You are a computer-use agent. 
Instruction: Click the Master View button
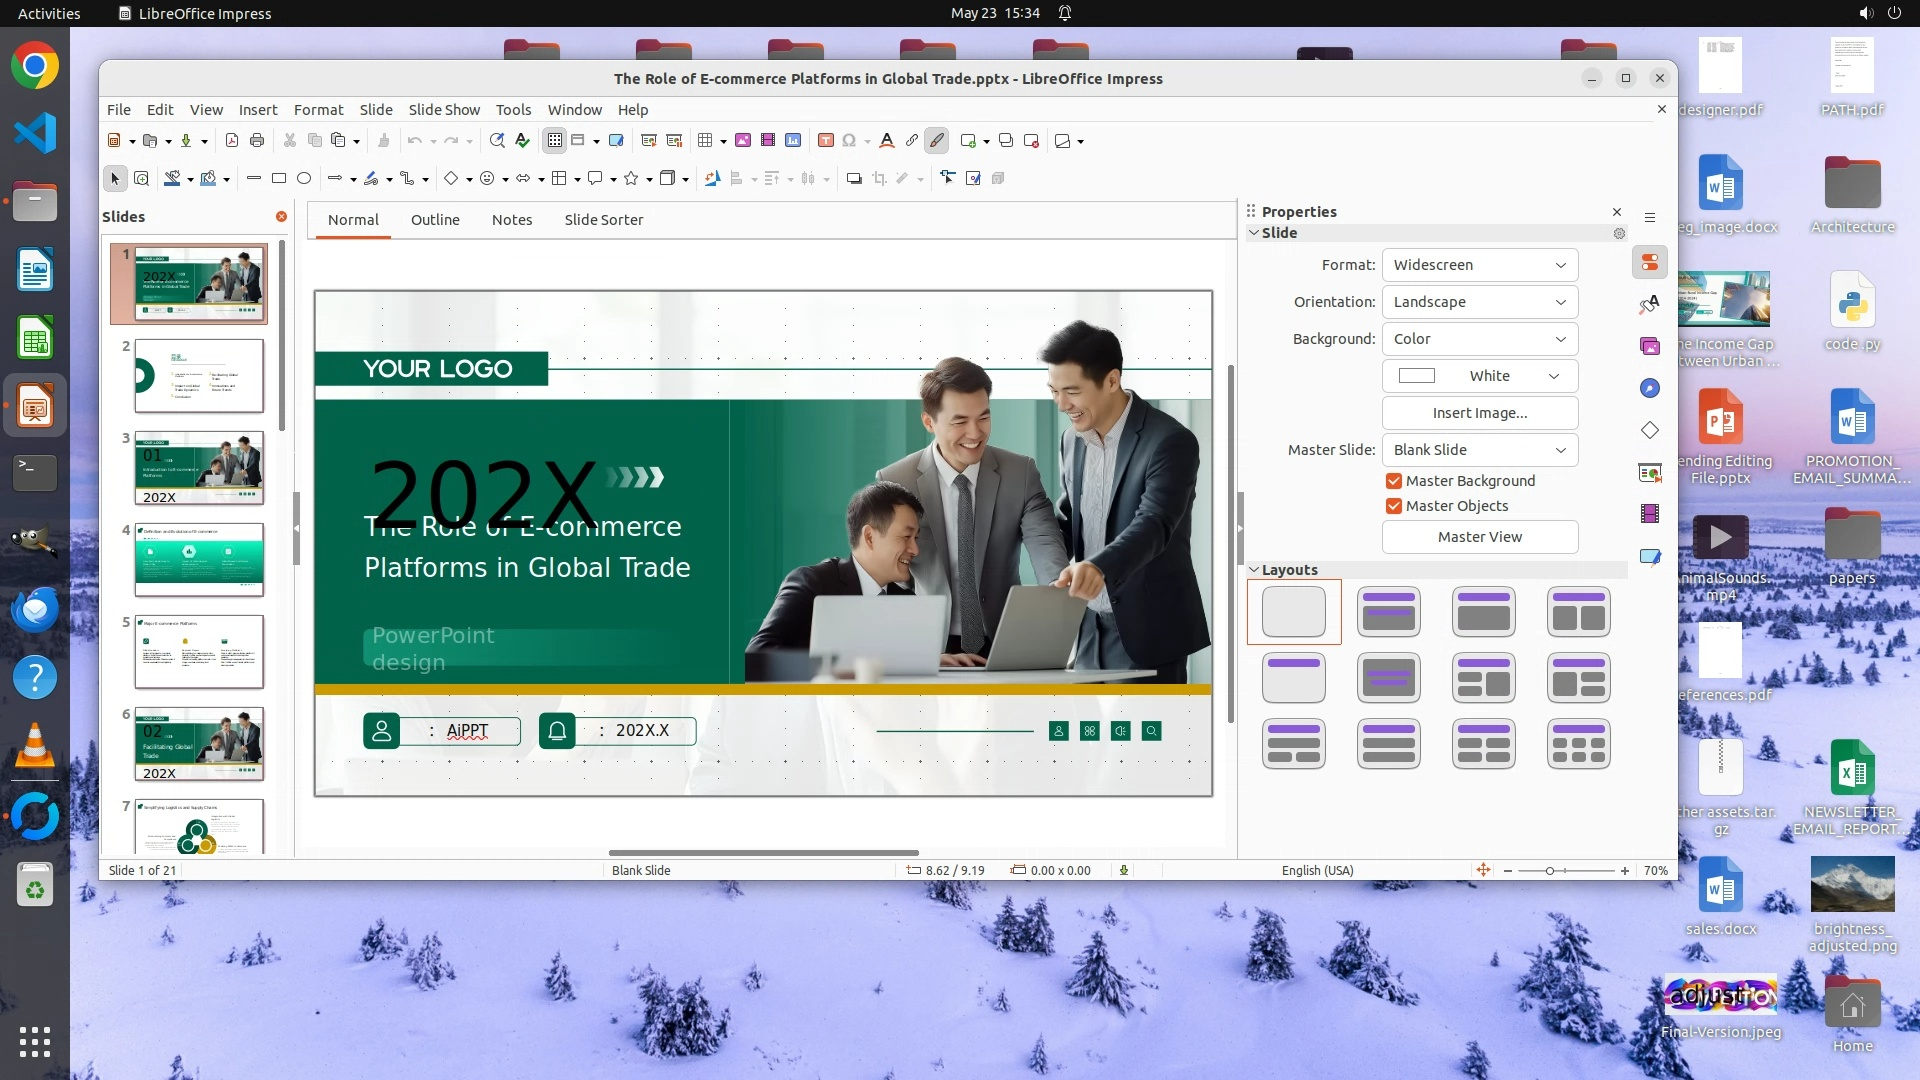click(1480, 537)
